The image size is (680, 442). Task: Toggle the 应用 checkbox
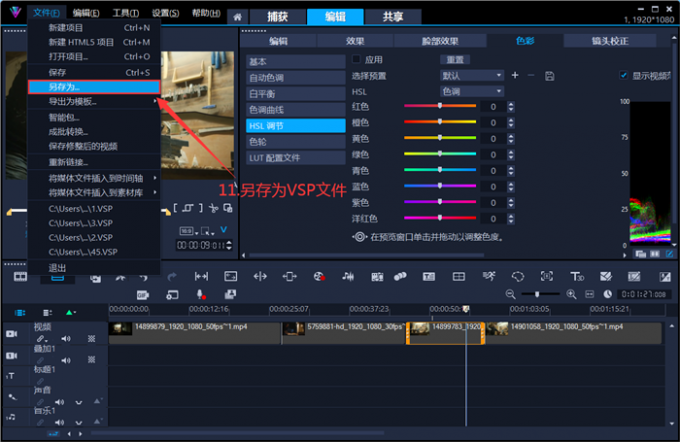point(356,59)
